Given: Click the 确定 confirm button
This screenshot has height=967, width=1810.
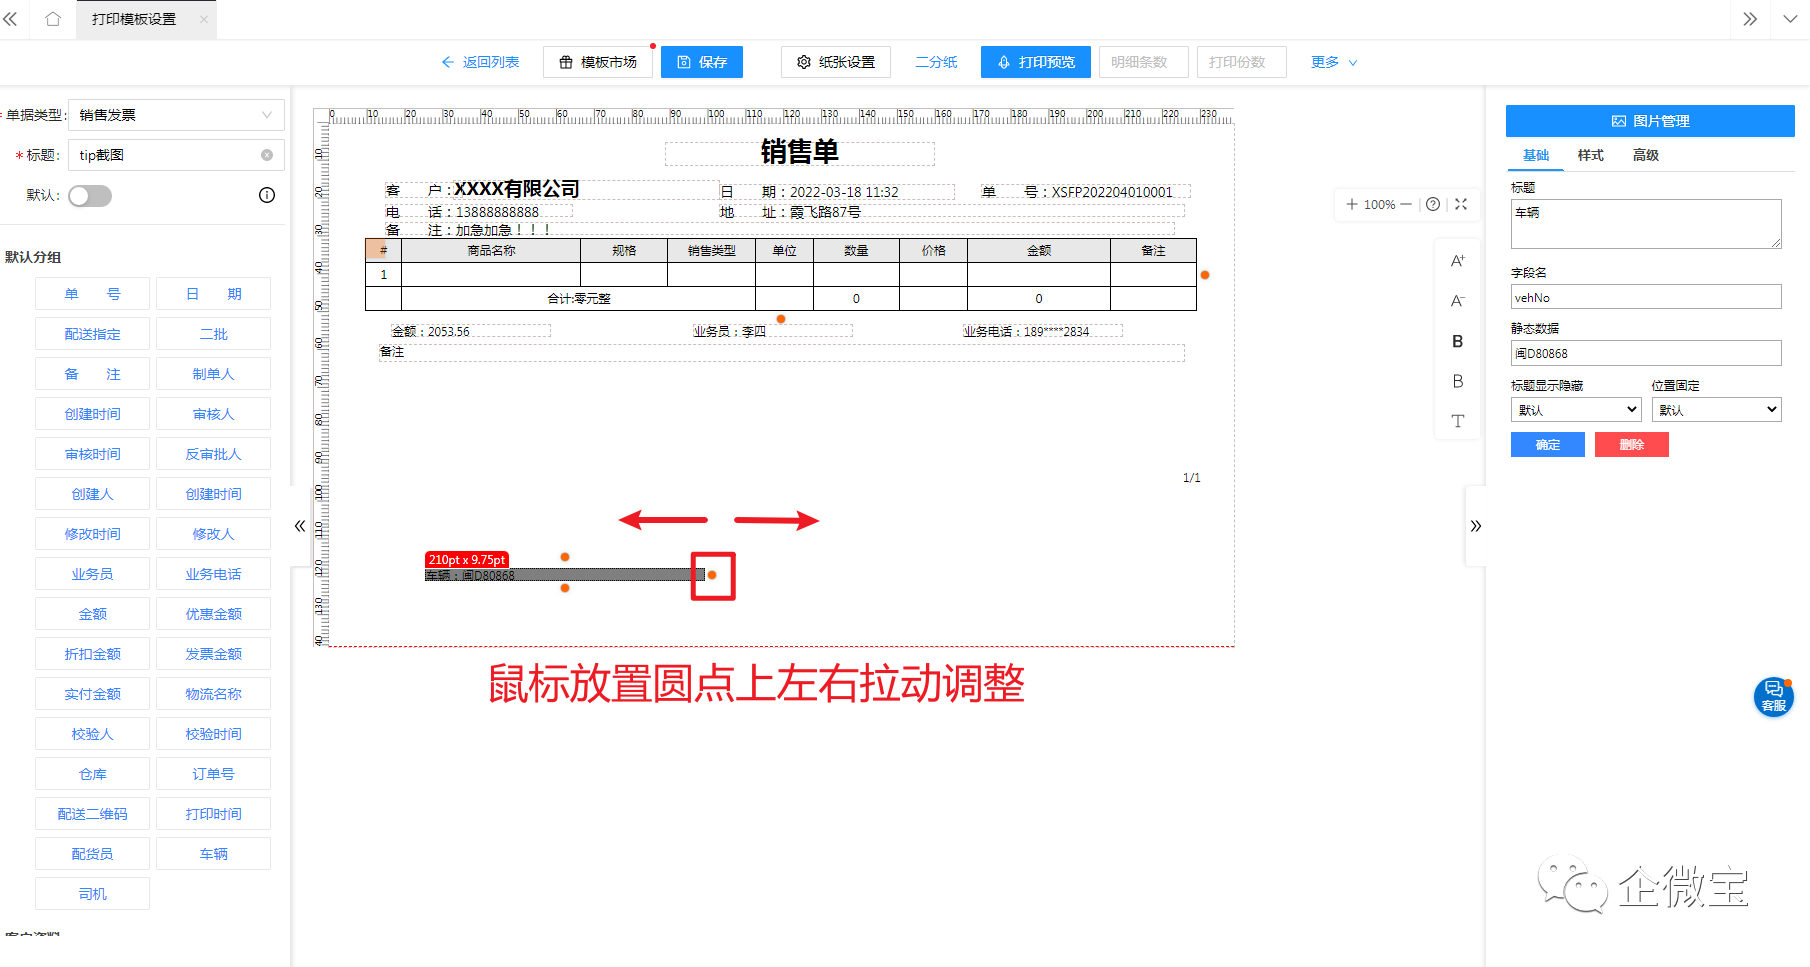Looking at the screenshot, I should coord(1547,444).
